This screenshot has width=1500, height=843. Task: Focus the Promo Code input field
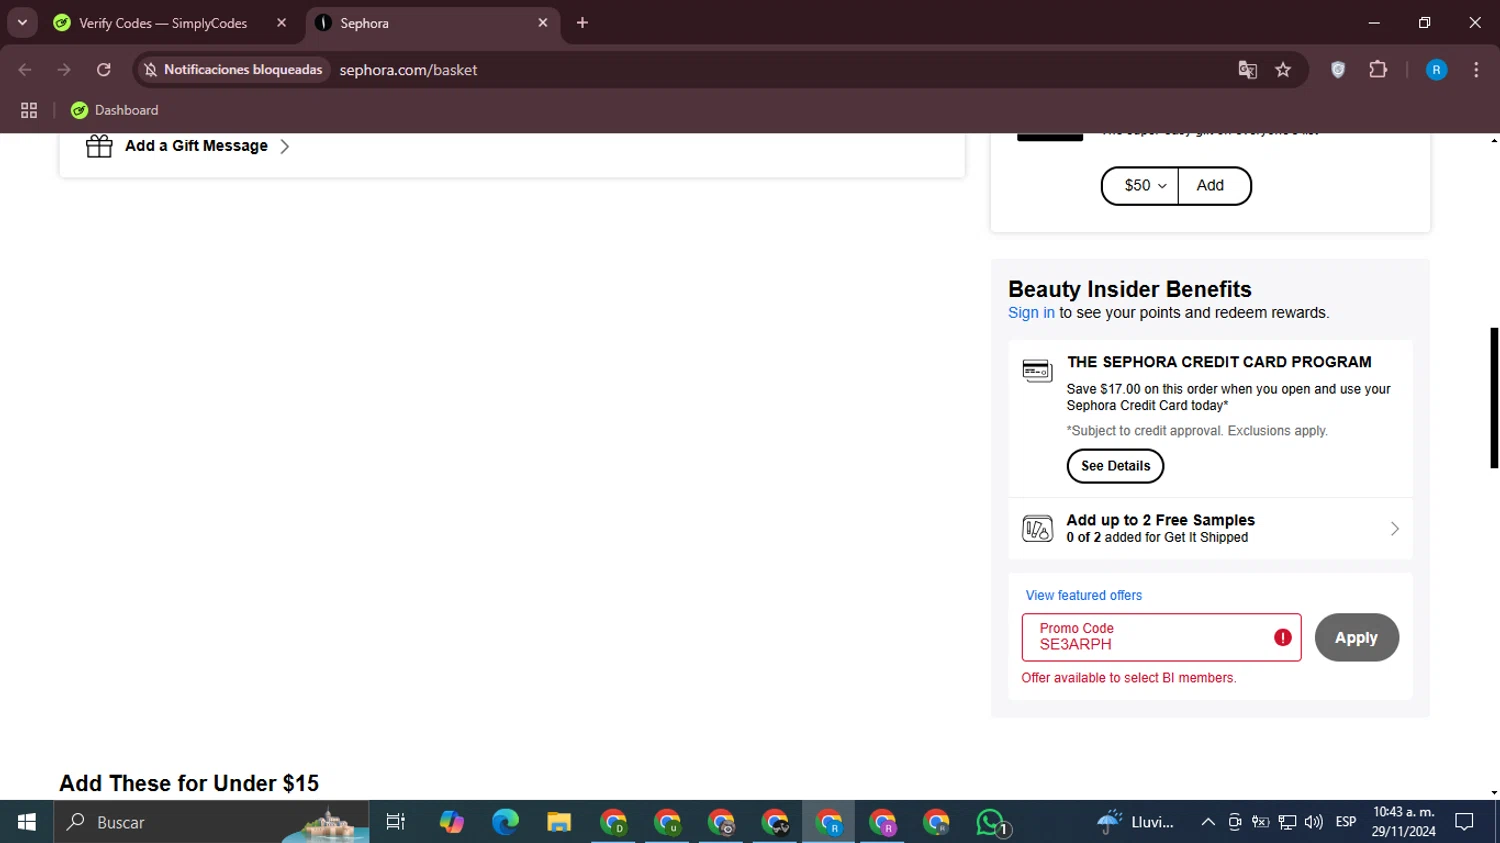click(1161, 637)
